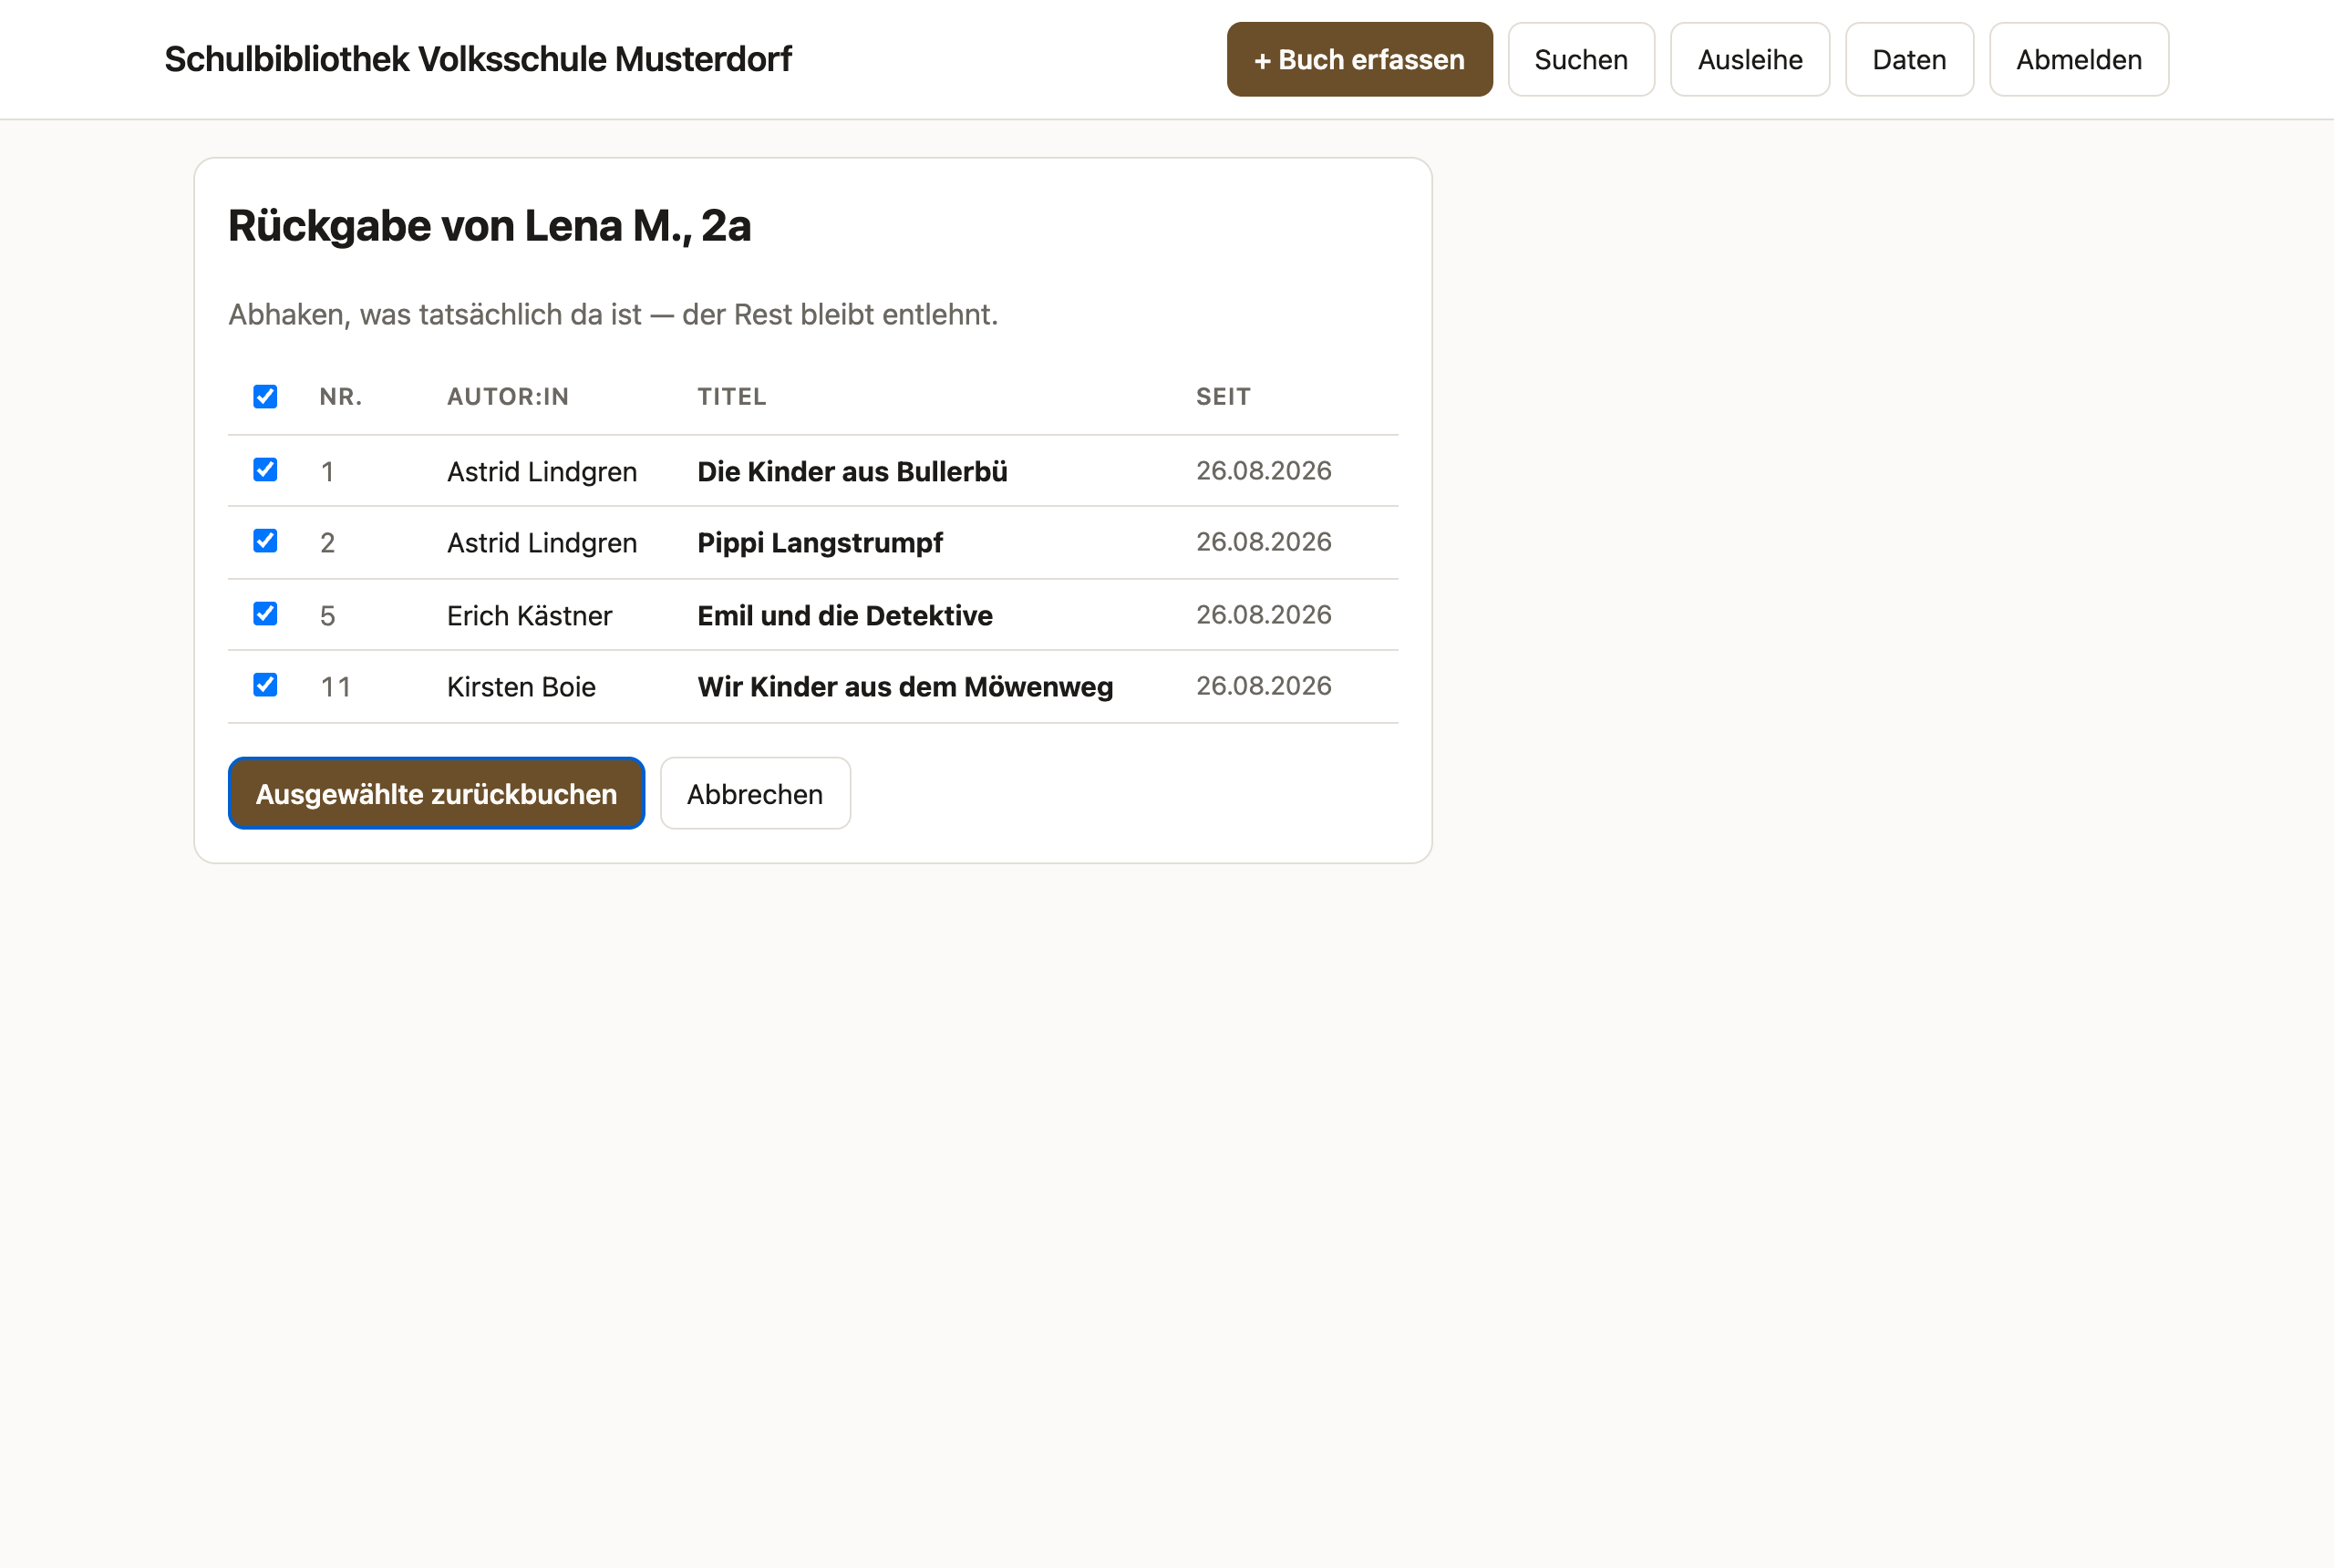Open the Daten menu item
This screenshot has width=2334, height=1568.
click(x=1909, y=59)
